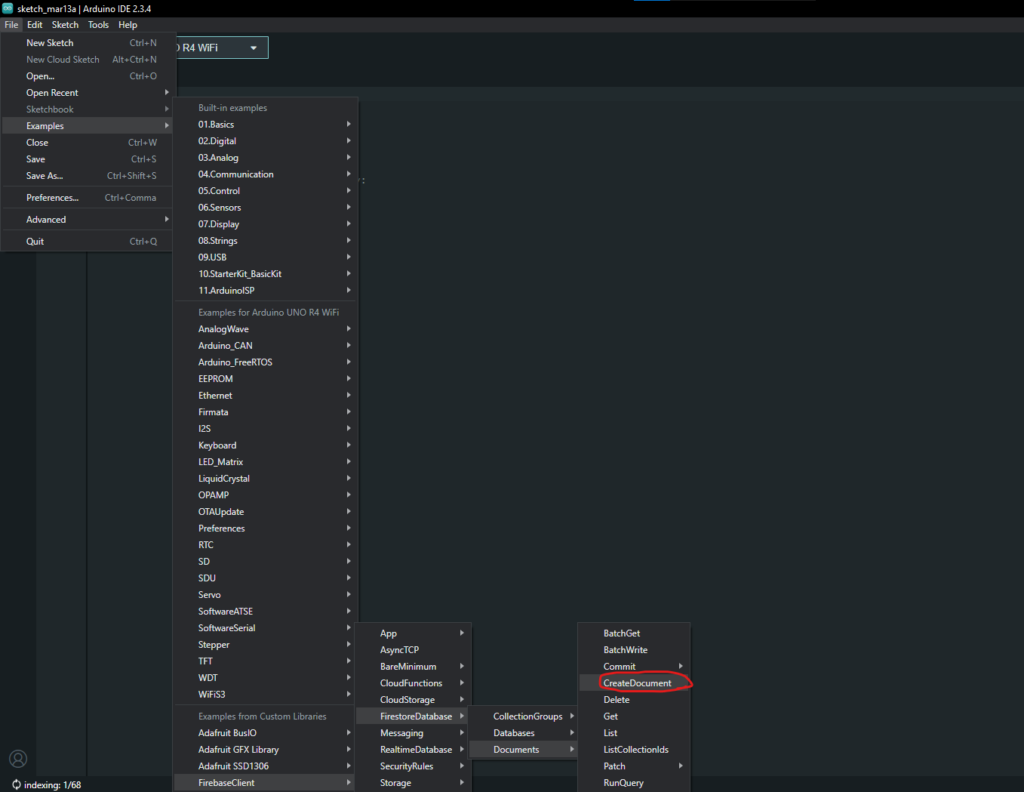Select Close in the File menu
Screen dimensions: 1024x792
coord(88,142)
